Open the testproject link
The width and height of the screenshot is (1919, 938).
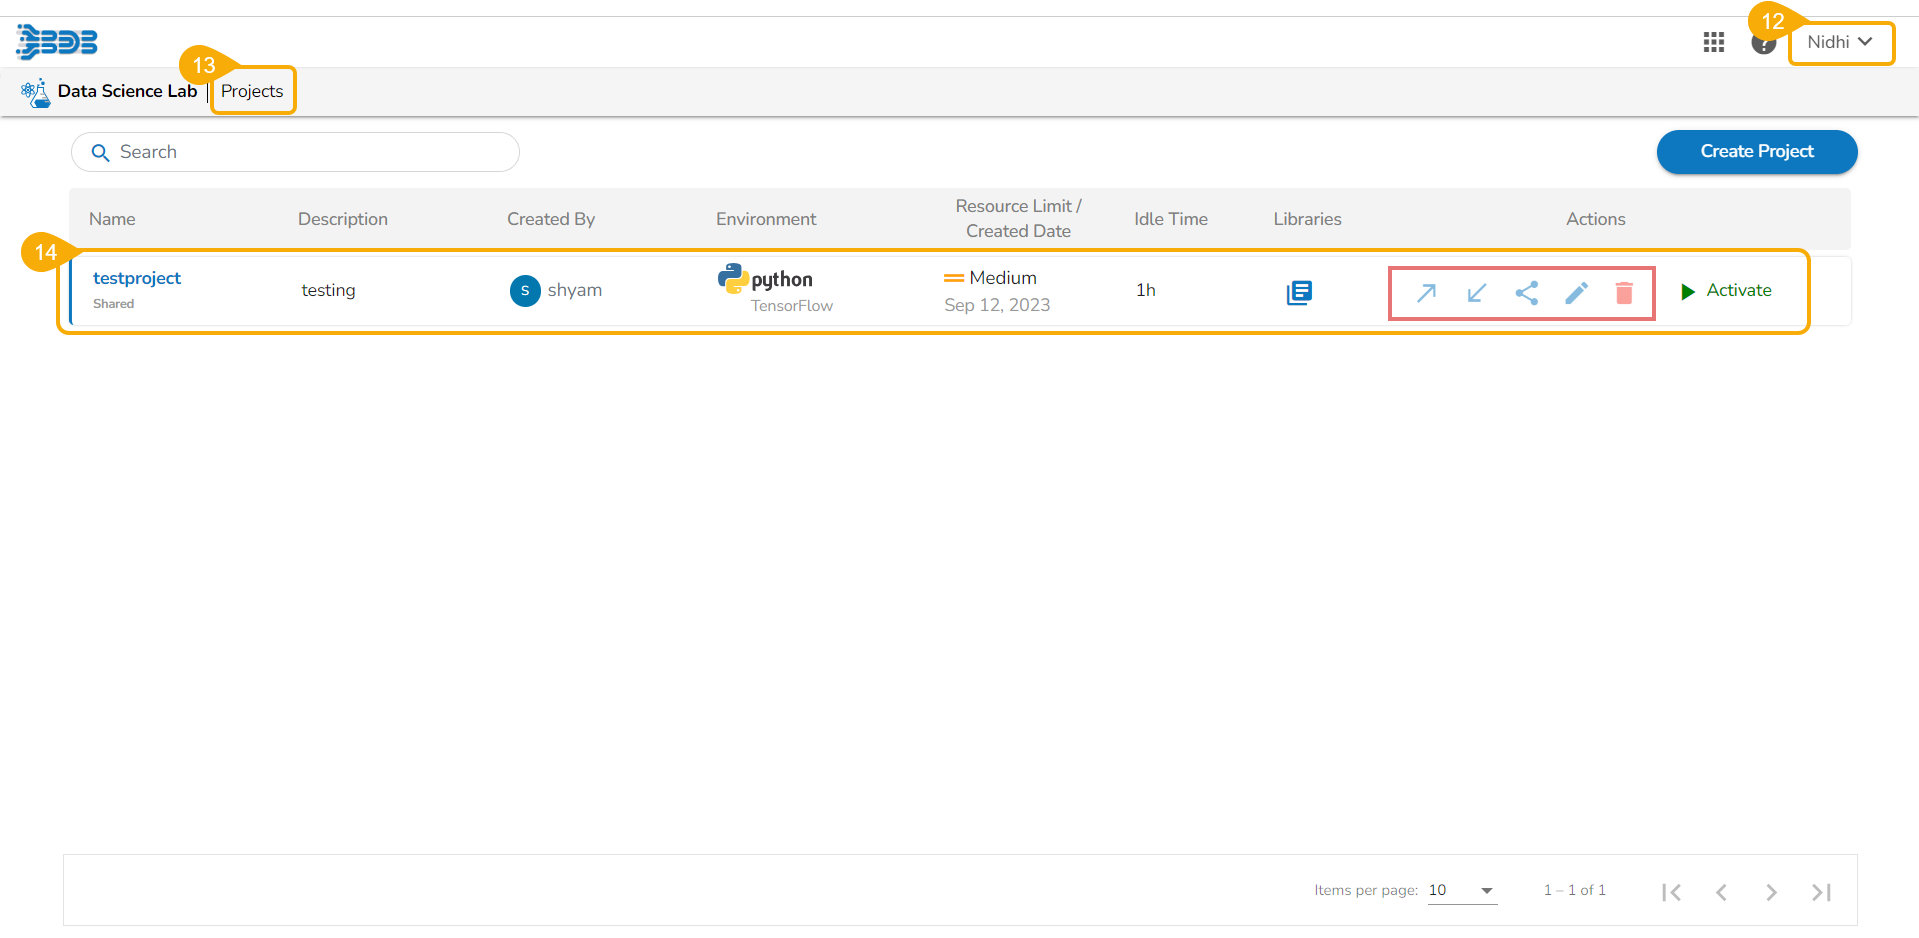[x=137, y=278]
